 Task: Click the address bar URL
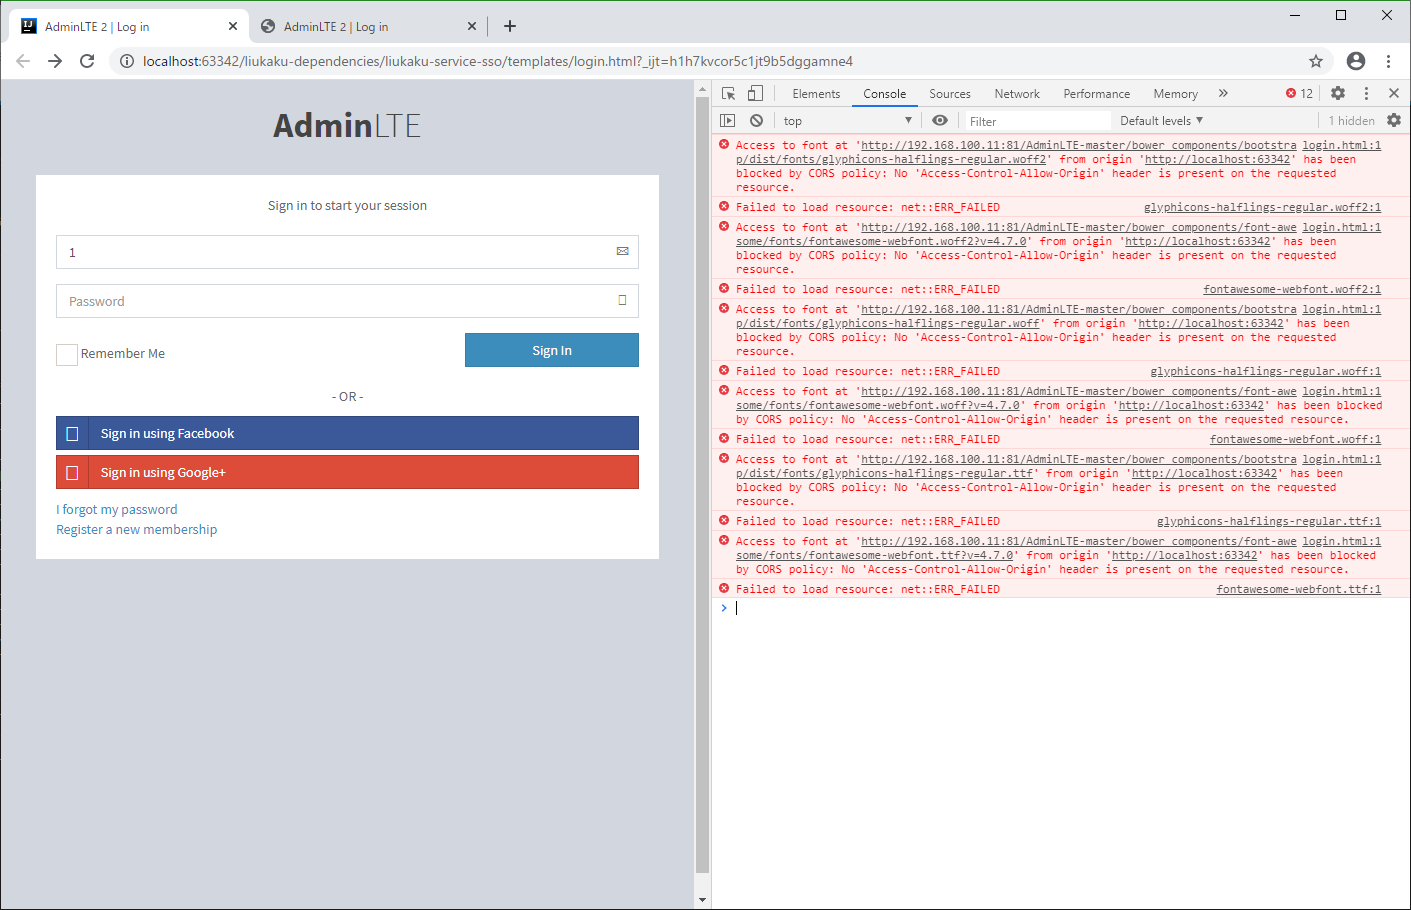[497, 61]
